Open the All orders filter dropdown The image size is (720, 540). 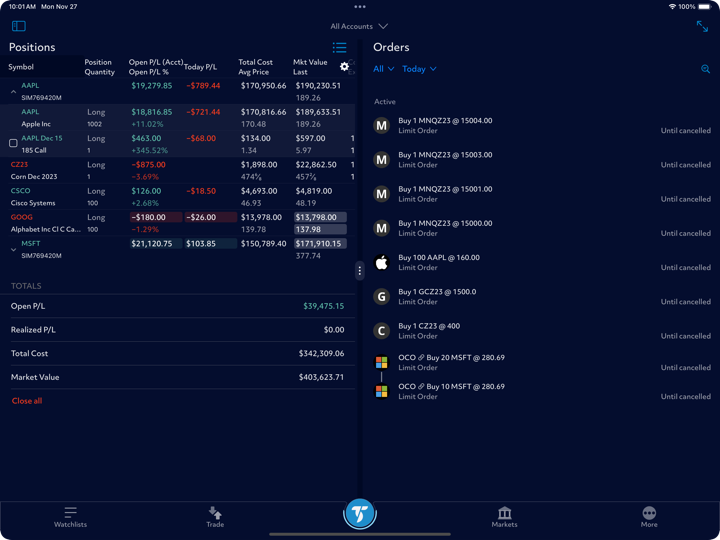pos(383,69)
